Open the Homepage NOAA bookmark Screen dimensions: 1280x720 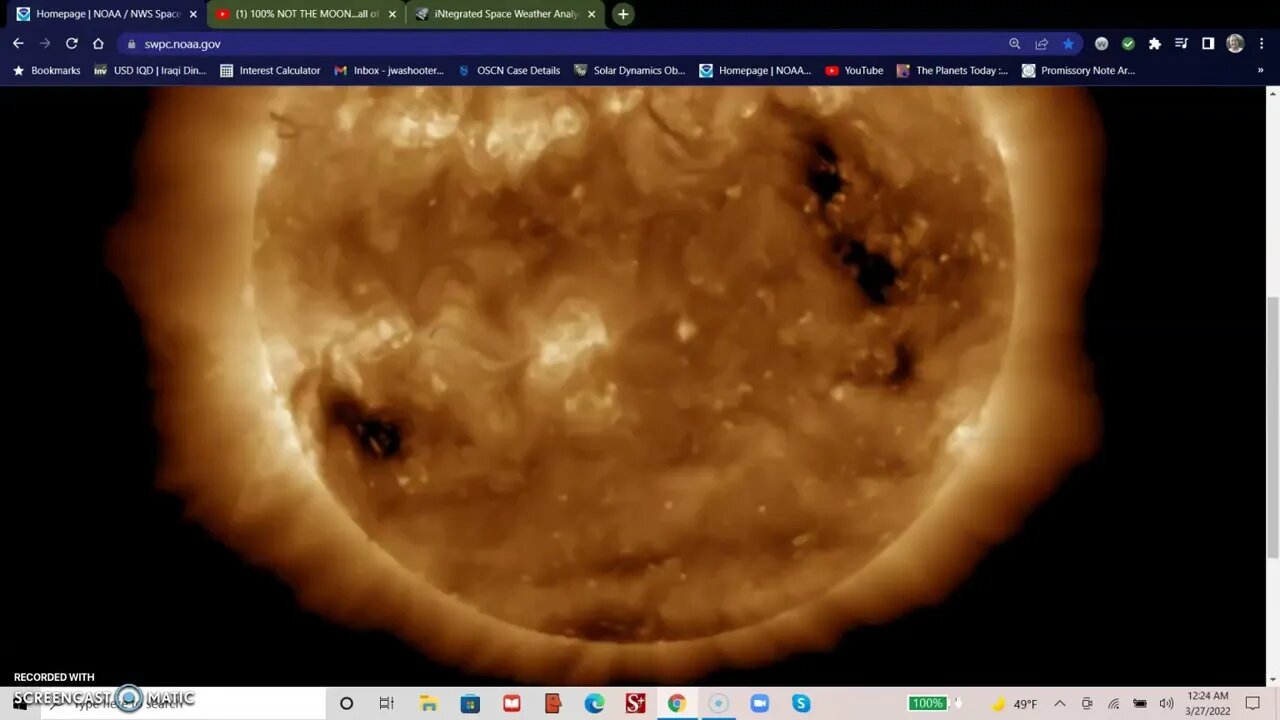[755, 71]
